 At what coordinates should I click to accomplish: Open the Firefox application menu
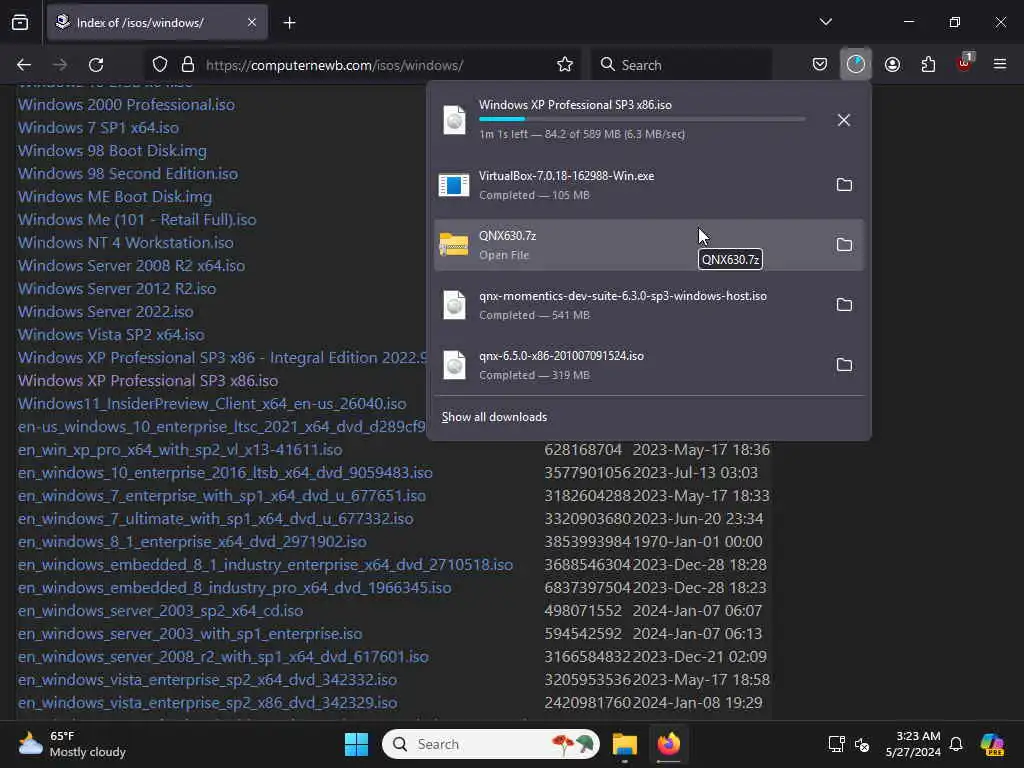[x=1000, y=64]
